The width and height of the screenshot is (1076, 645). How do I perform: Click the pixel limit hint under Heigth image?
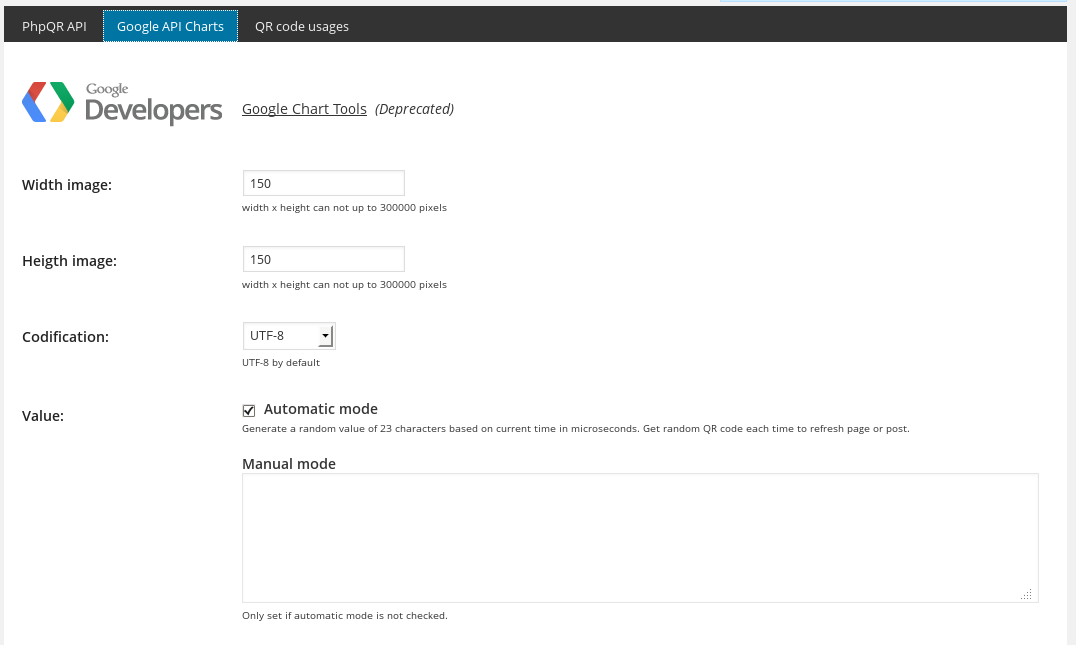pos(344,285)
